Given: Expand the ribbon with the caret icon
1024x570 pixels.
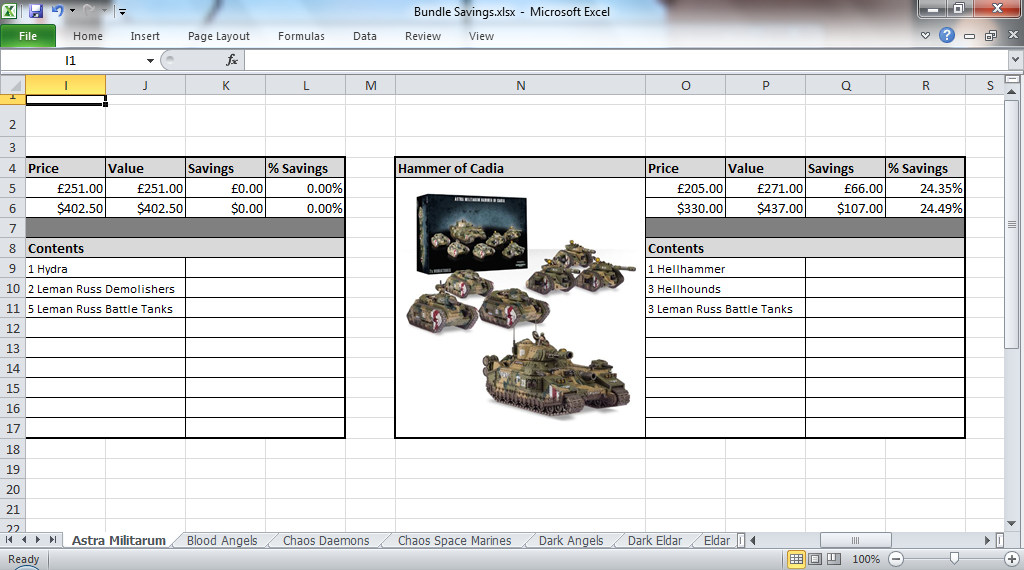Looking at the screenshot, I should click(925, 35).
